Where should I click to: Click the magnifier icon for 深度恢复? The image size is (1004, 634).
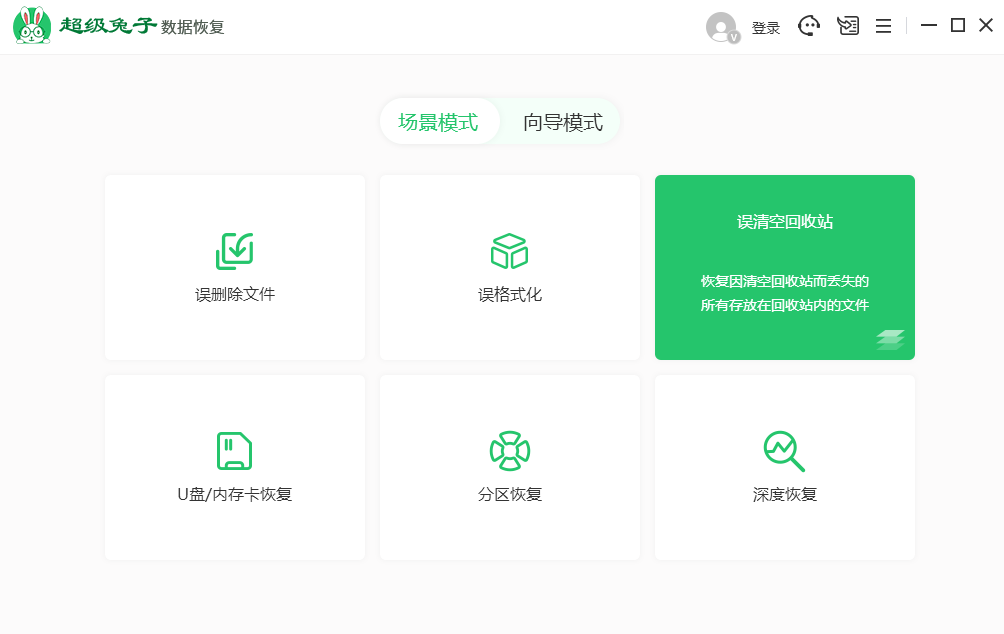784,450
